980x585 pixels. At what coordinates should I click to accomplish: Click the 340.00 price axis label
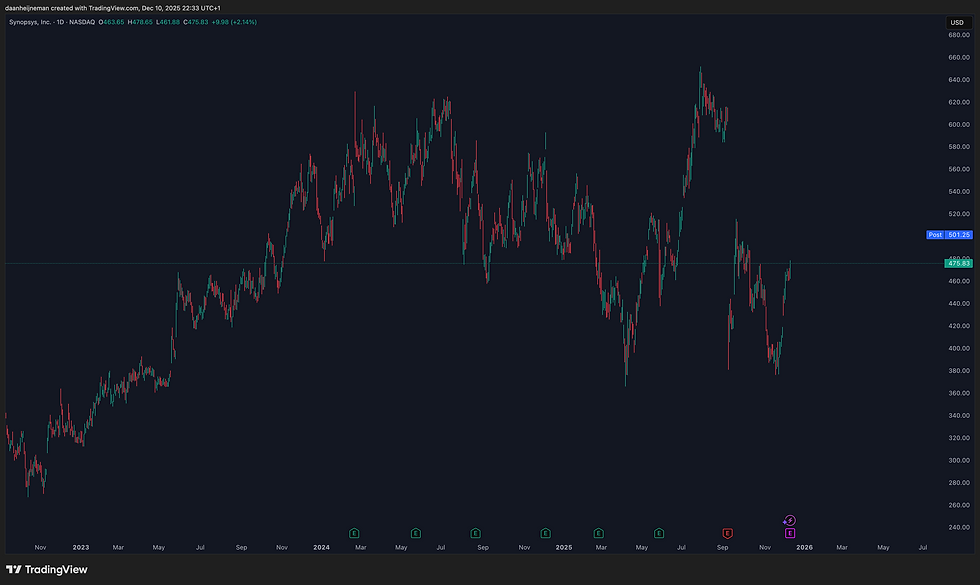click(x=959, y=416)
